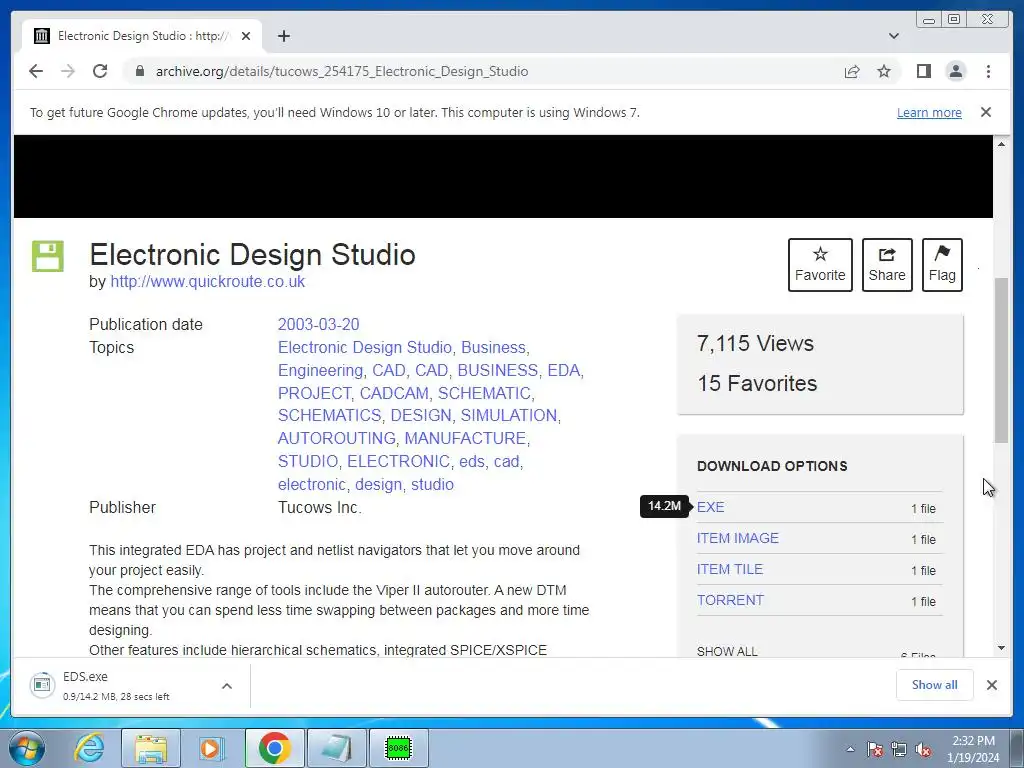Click the page scrollbar thumb
Screen dimensions: 1024x768
tap(1001, 360)
